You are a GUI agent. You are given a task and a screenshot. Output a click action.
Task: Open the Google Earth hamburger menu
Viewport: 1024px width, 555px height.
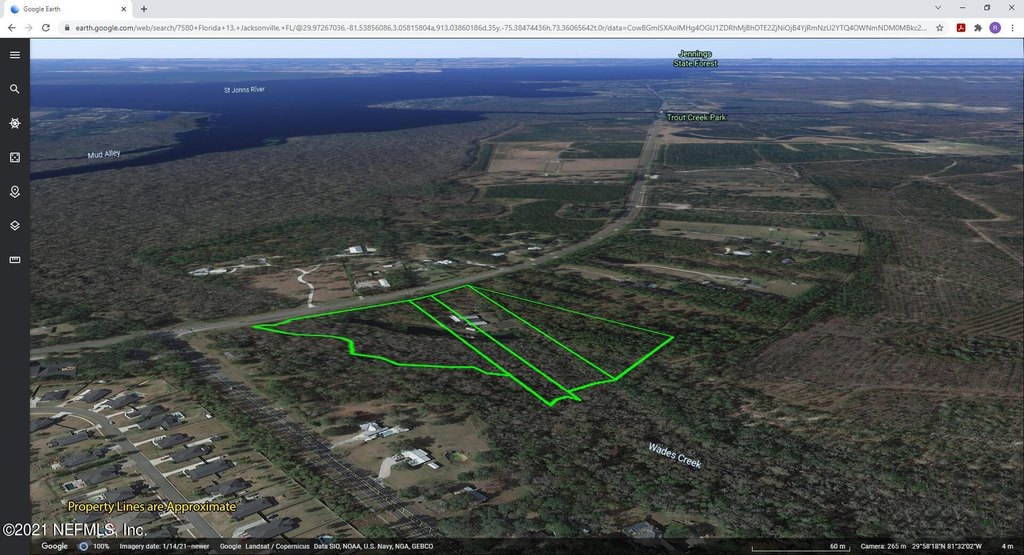(15, 55)
